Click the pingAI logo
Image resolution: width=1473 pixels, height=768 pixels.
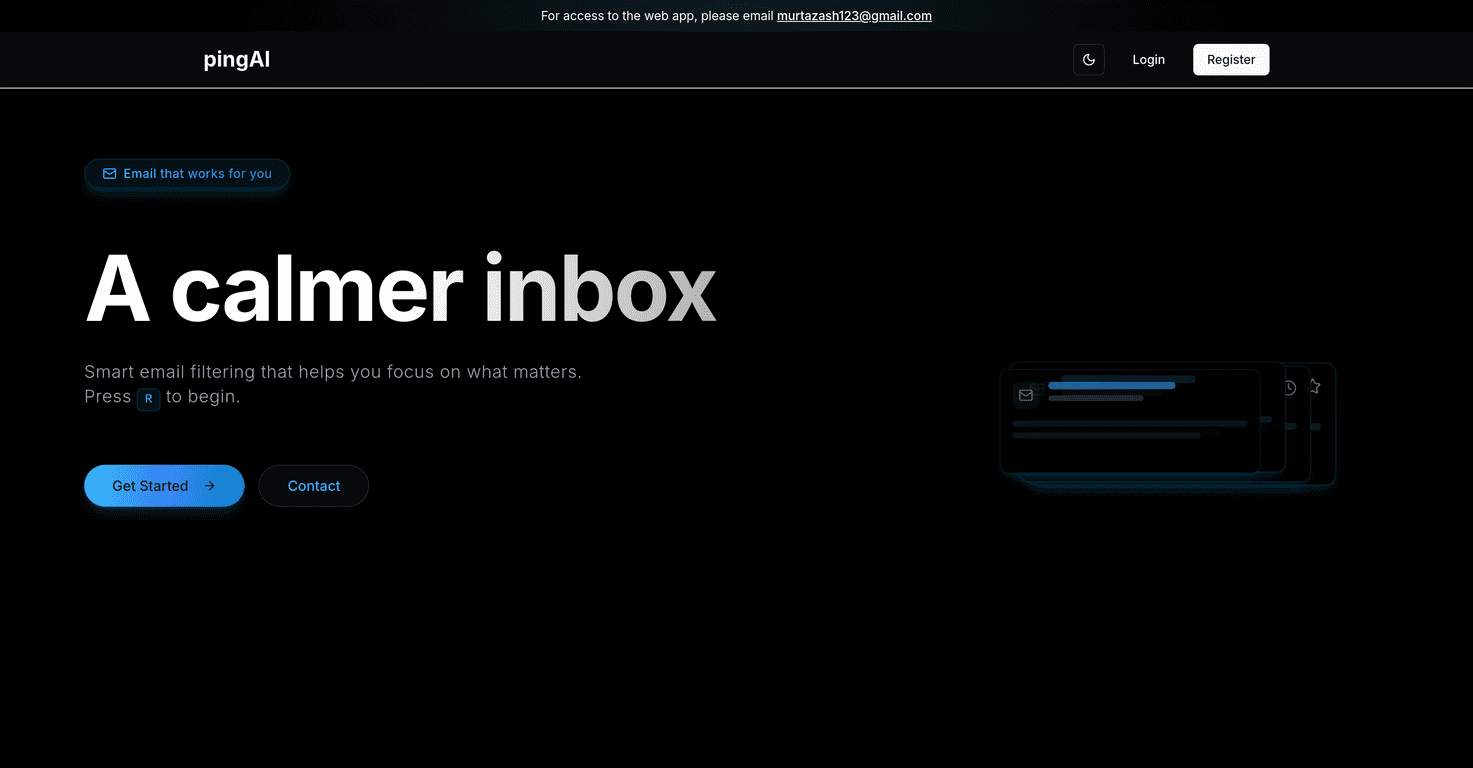click(x=236, y=59)
